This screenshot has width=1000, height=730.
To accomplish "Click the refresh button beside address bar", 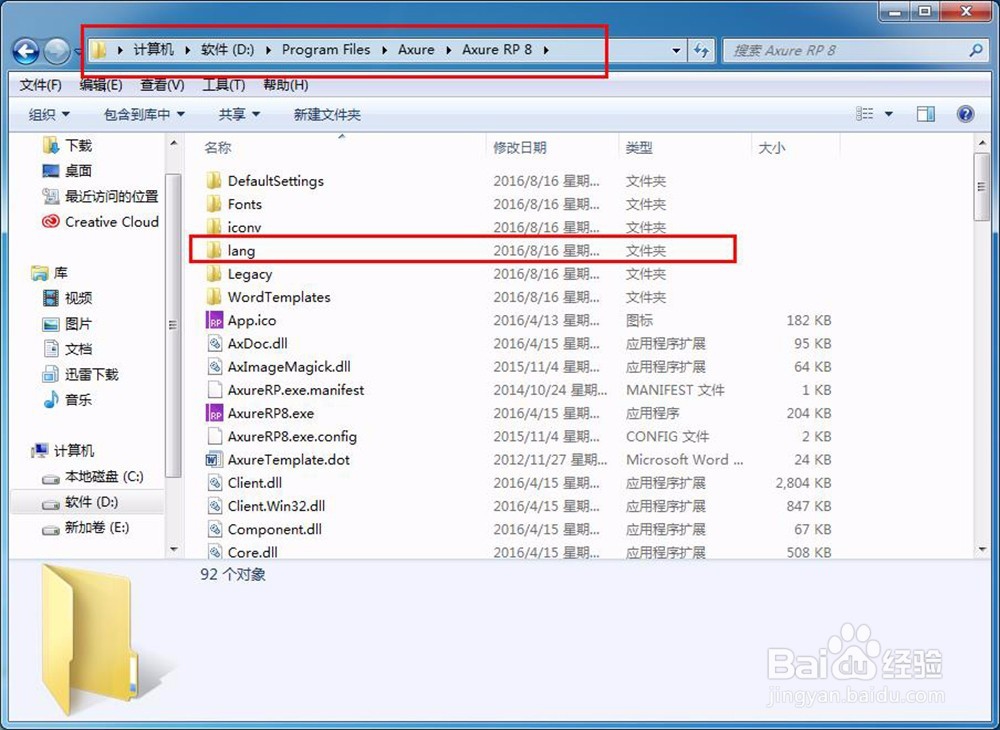I will point(702,50).
